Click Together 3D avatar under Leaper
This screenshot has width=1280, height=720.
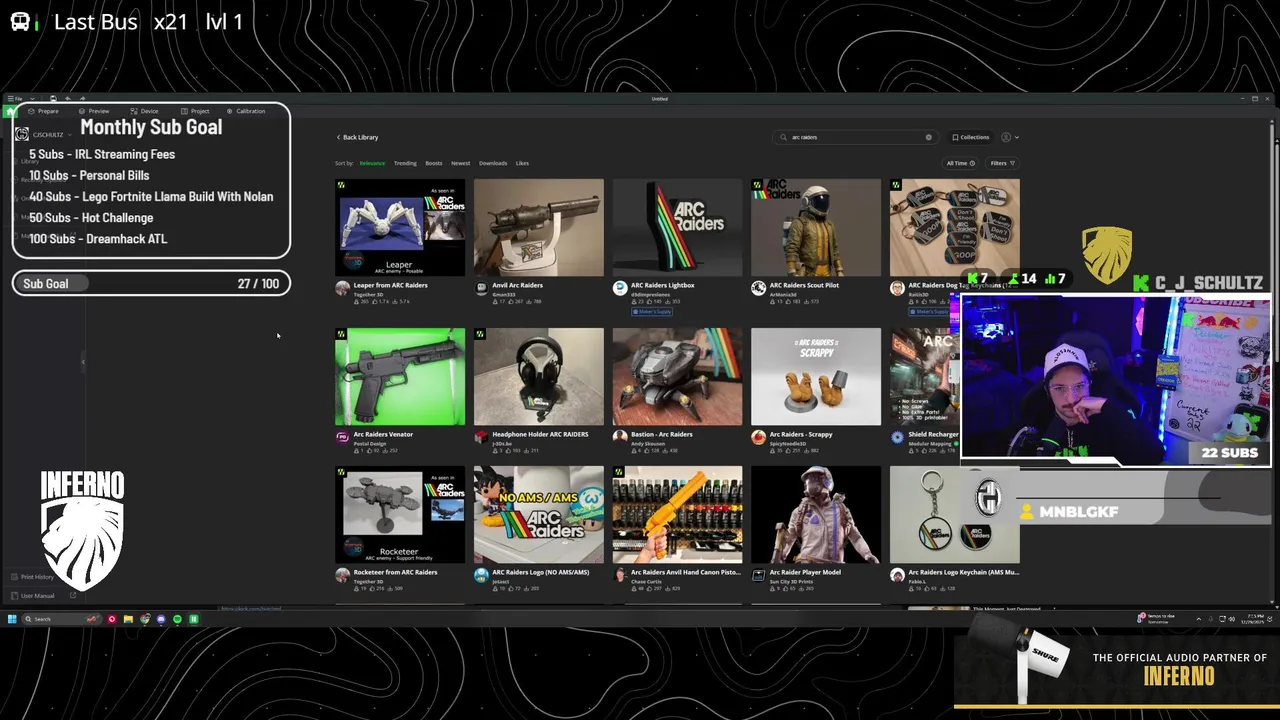click(342, 288)
